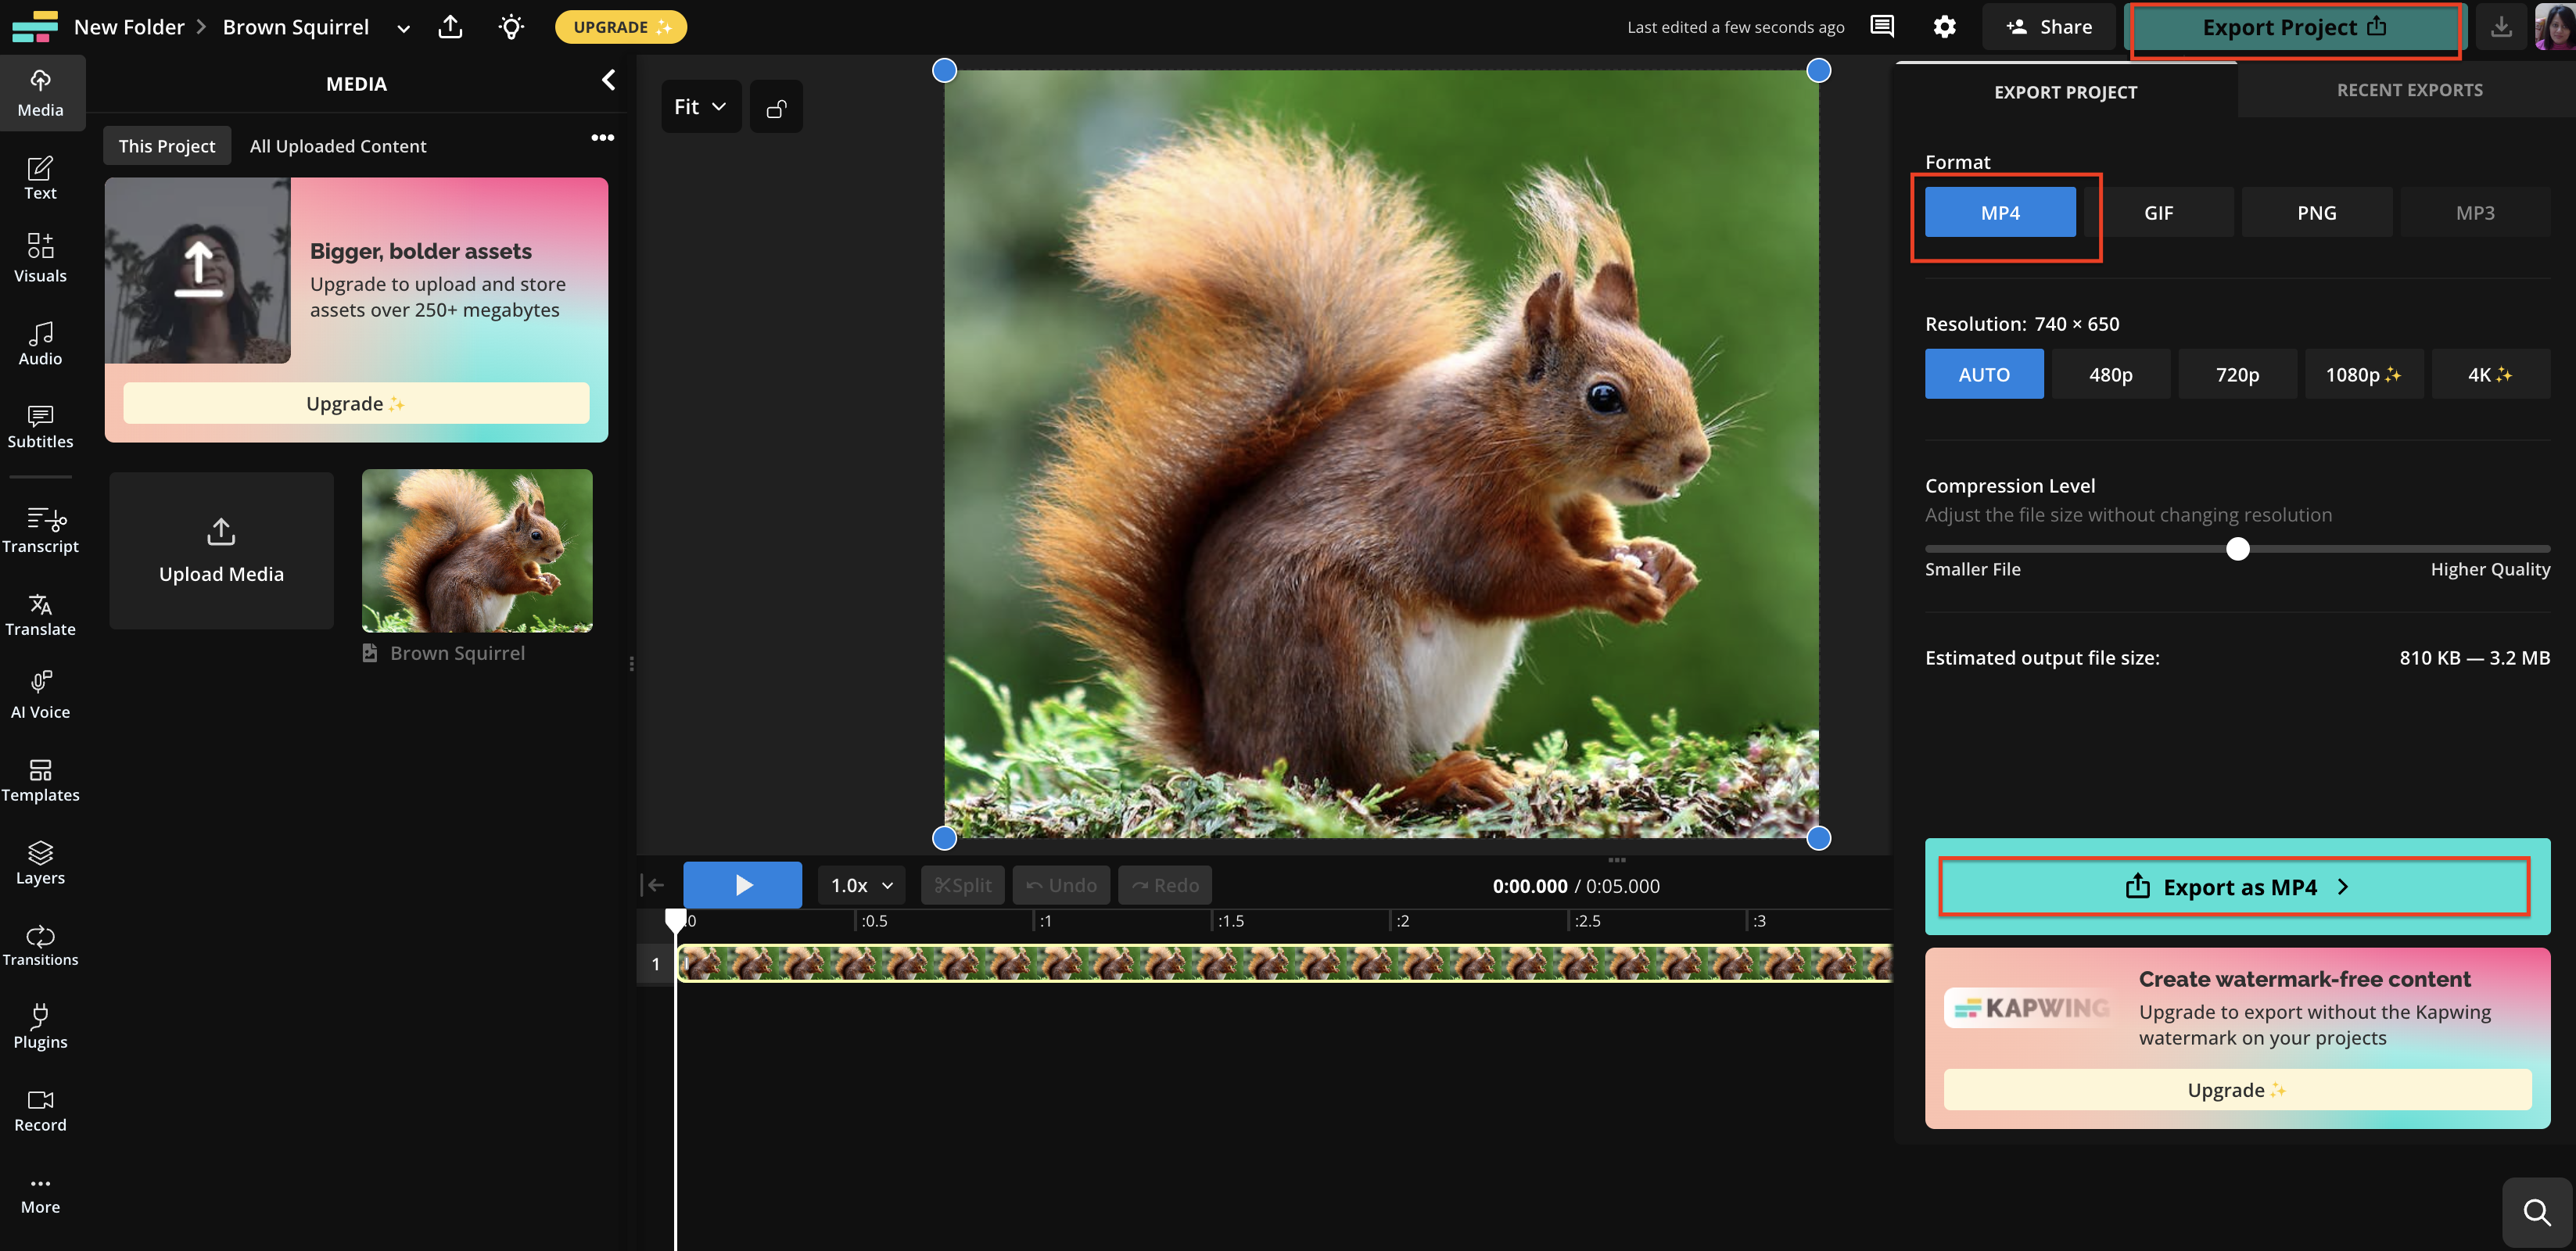This screenshot has height=1251, width=2576.
Task: Open the AI Voice tool
Action: [x=40, y=695]
